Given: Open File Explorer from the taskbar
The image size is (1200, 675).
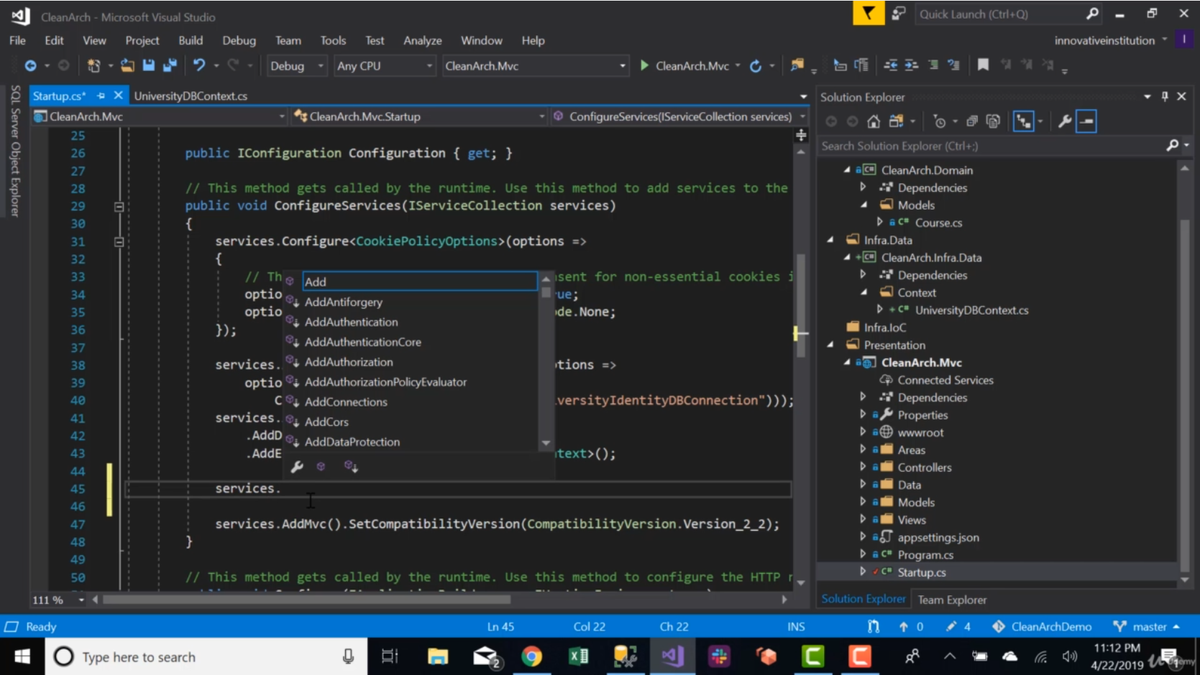Looking at the screenshot, I should (438, 657).
